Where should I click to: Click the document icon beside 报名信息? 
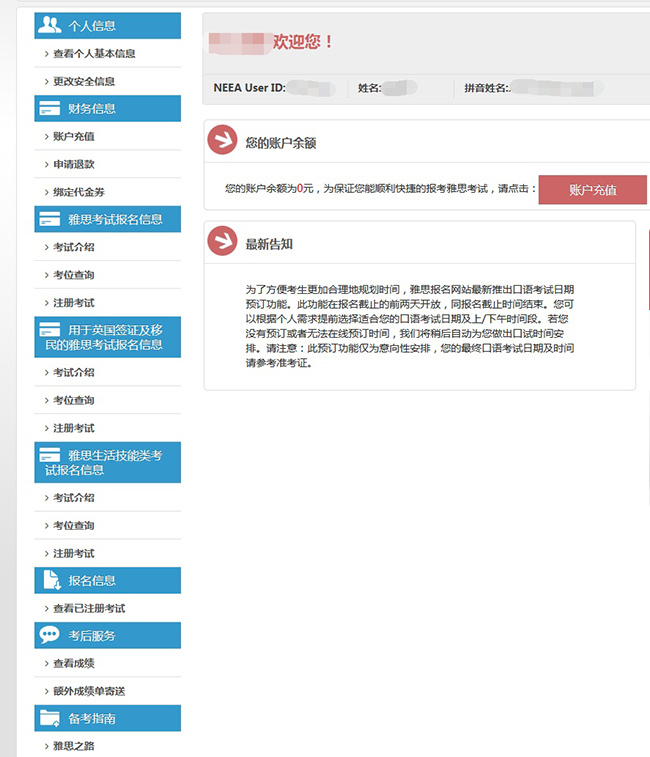tap(50, 580)
